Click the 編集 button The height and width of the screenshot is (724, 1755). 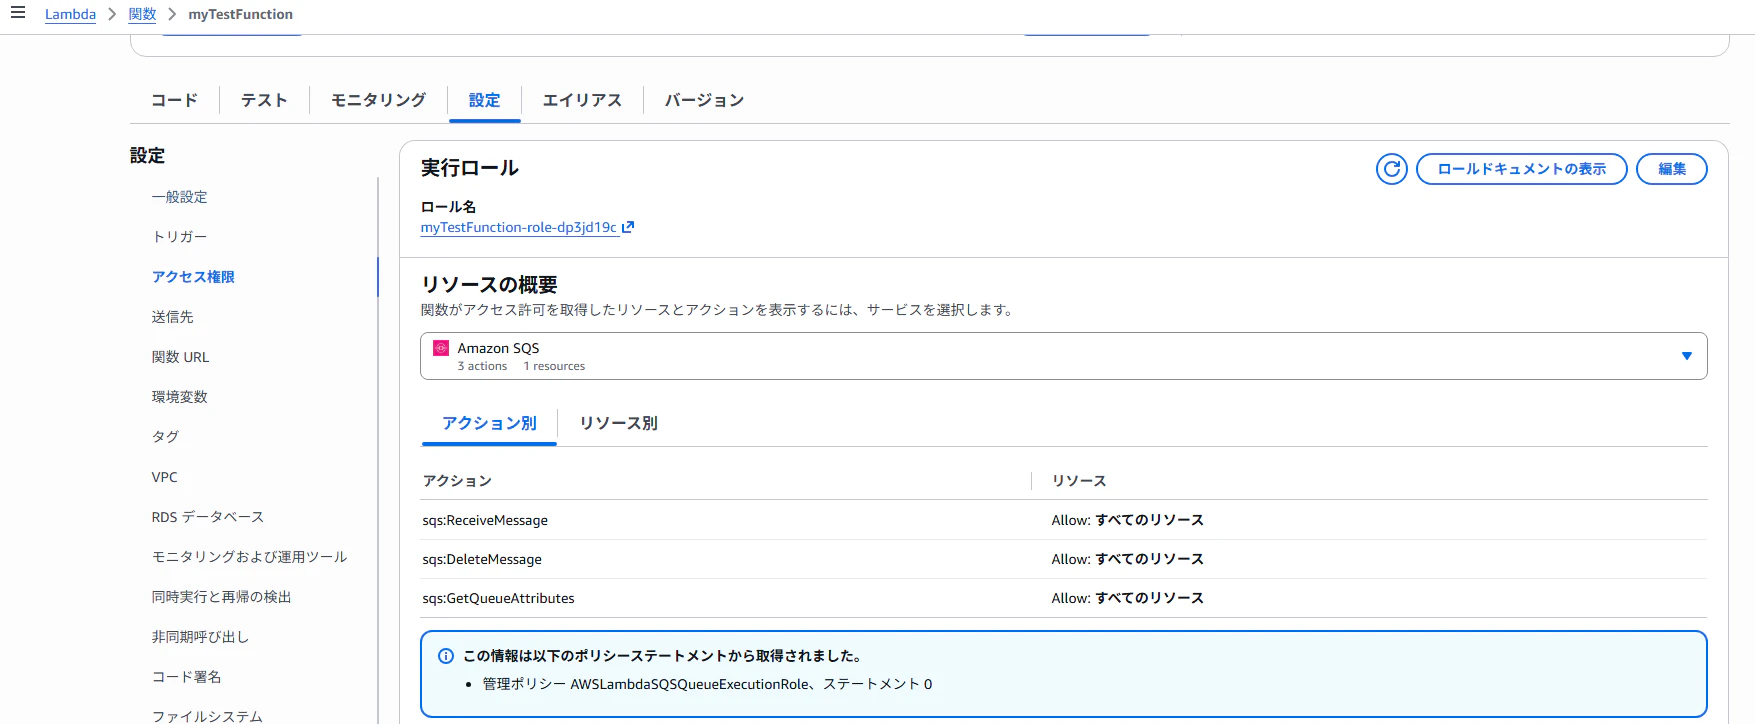point(1672,169)
